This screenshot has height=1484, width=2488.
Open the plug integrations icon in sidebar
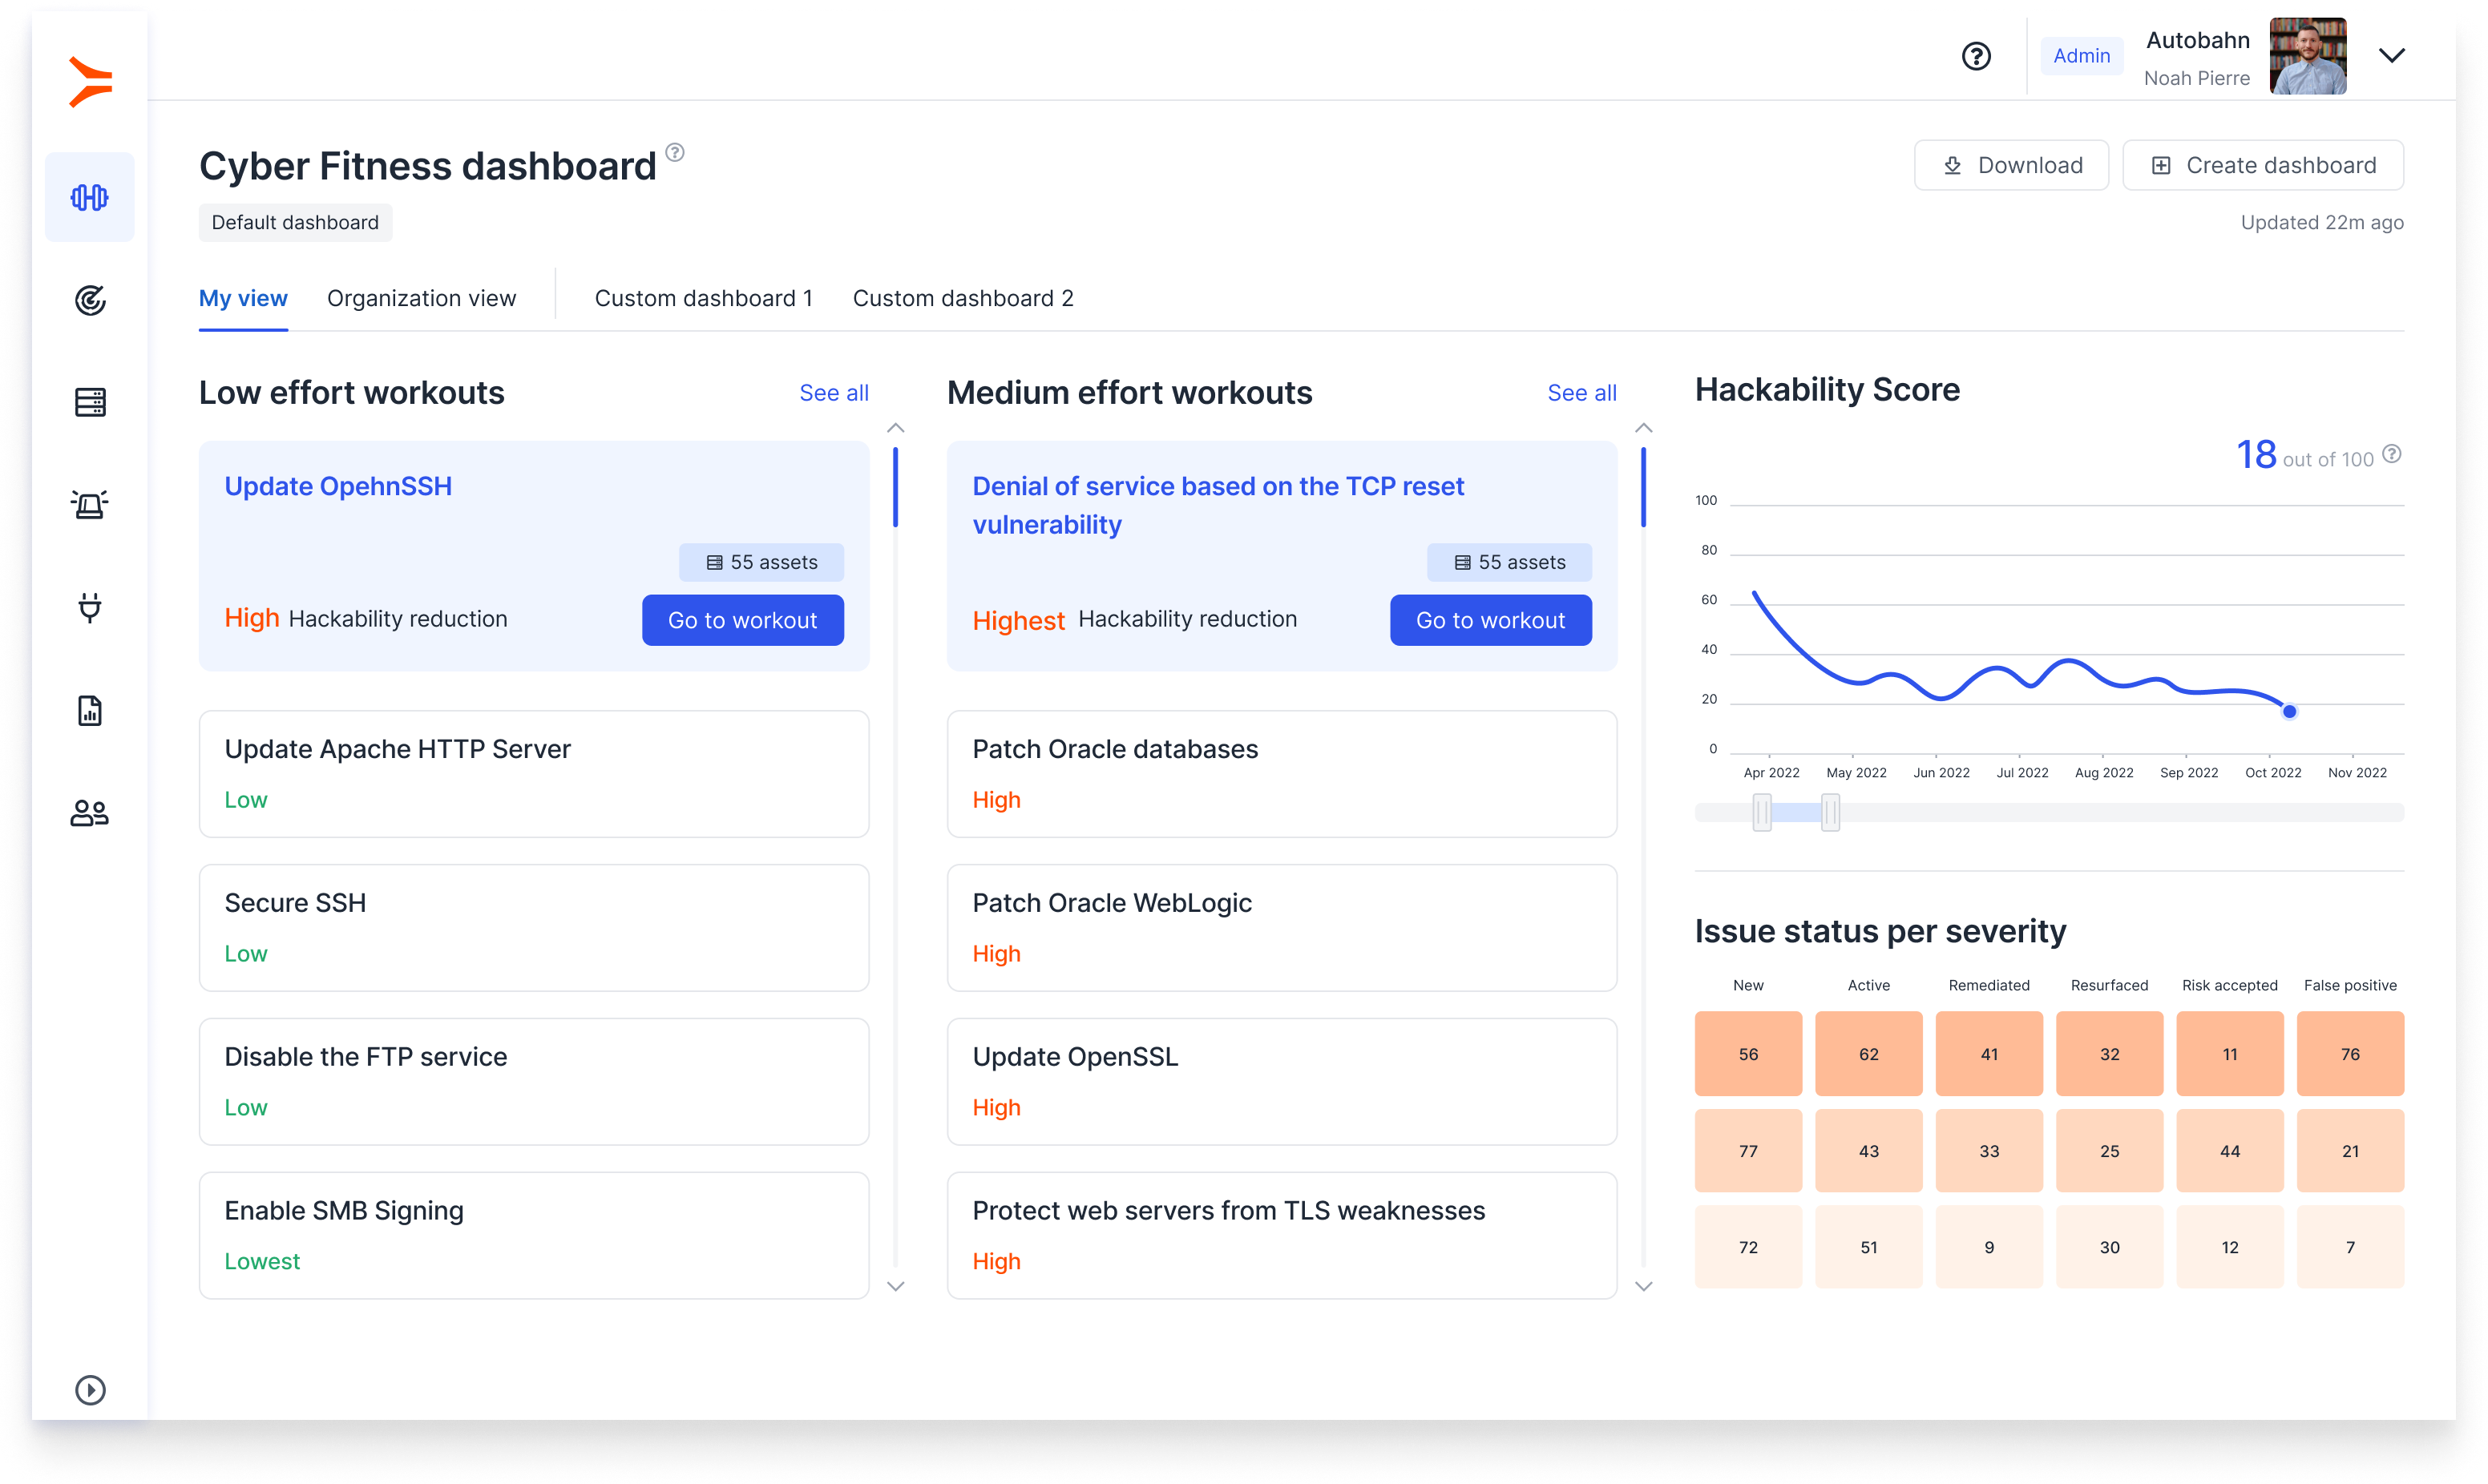coord(90,607)
